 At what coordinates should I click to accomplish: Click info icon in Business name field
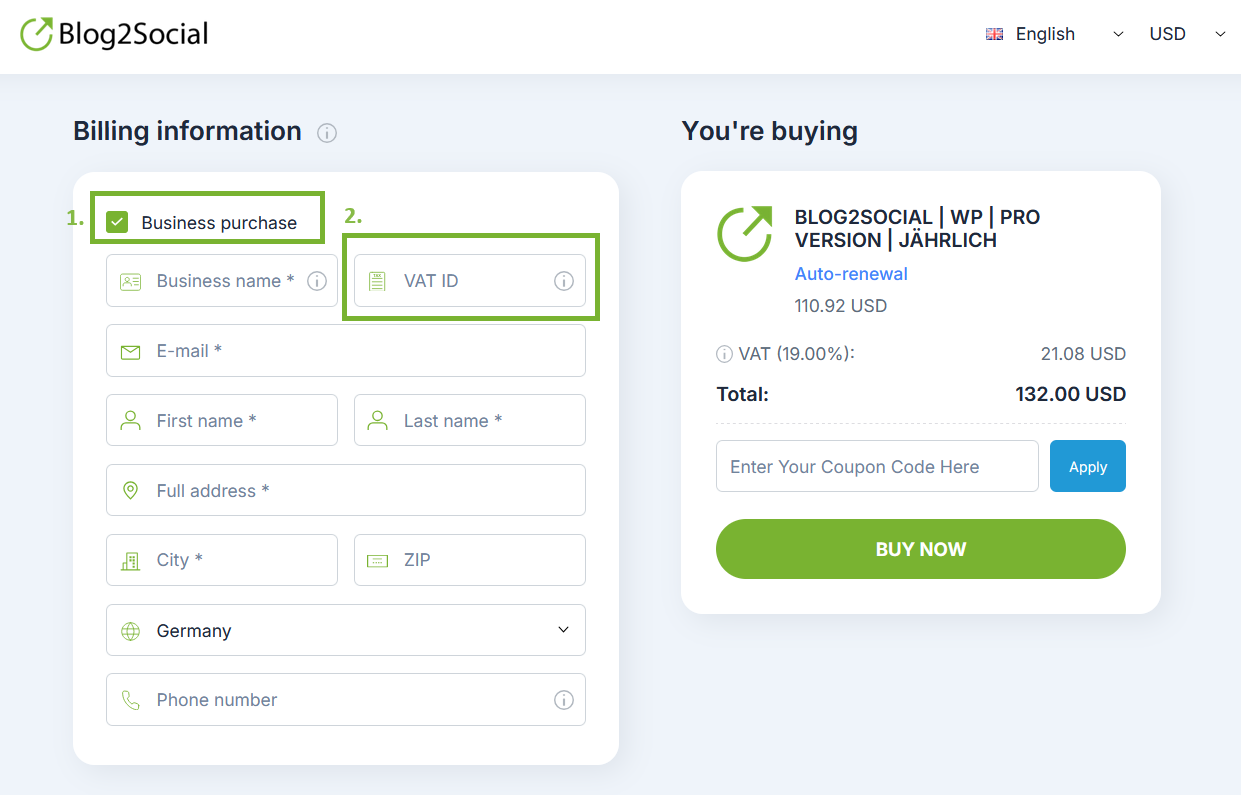[x=317, y=281]
